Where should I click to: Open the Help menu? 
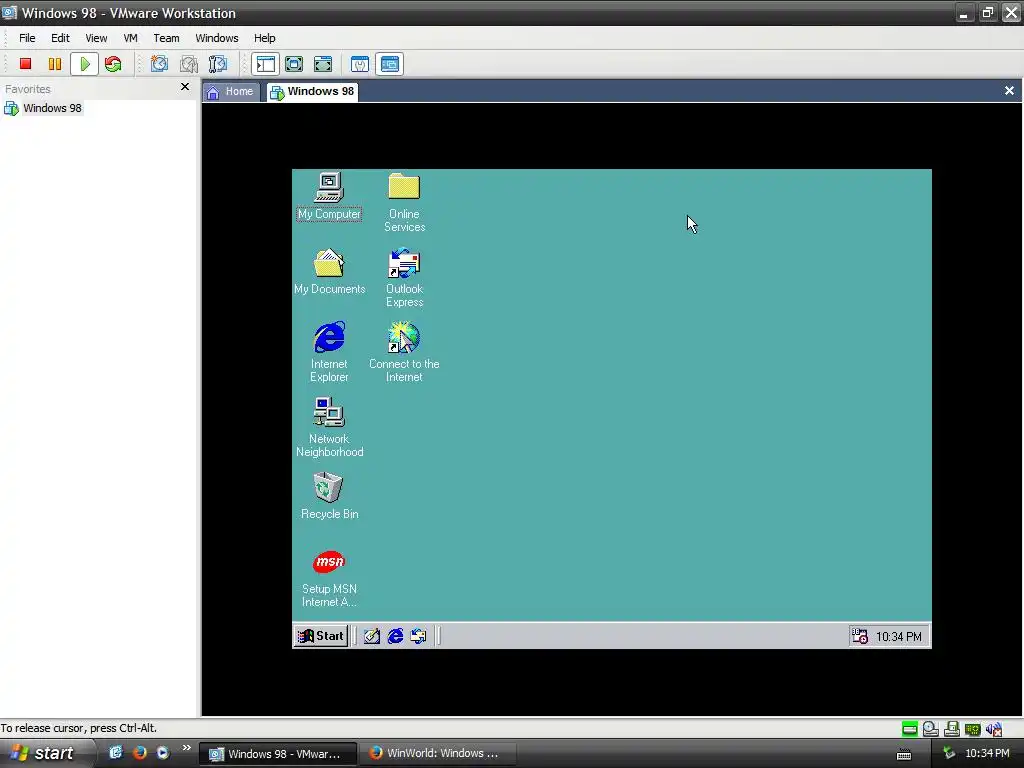click(264, 38)
